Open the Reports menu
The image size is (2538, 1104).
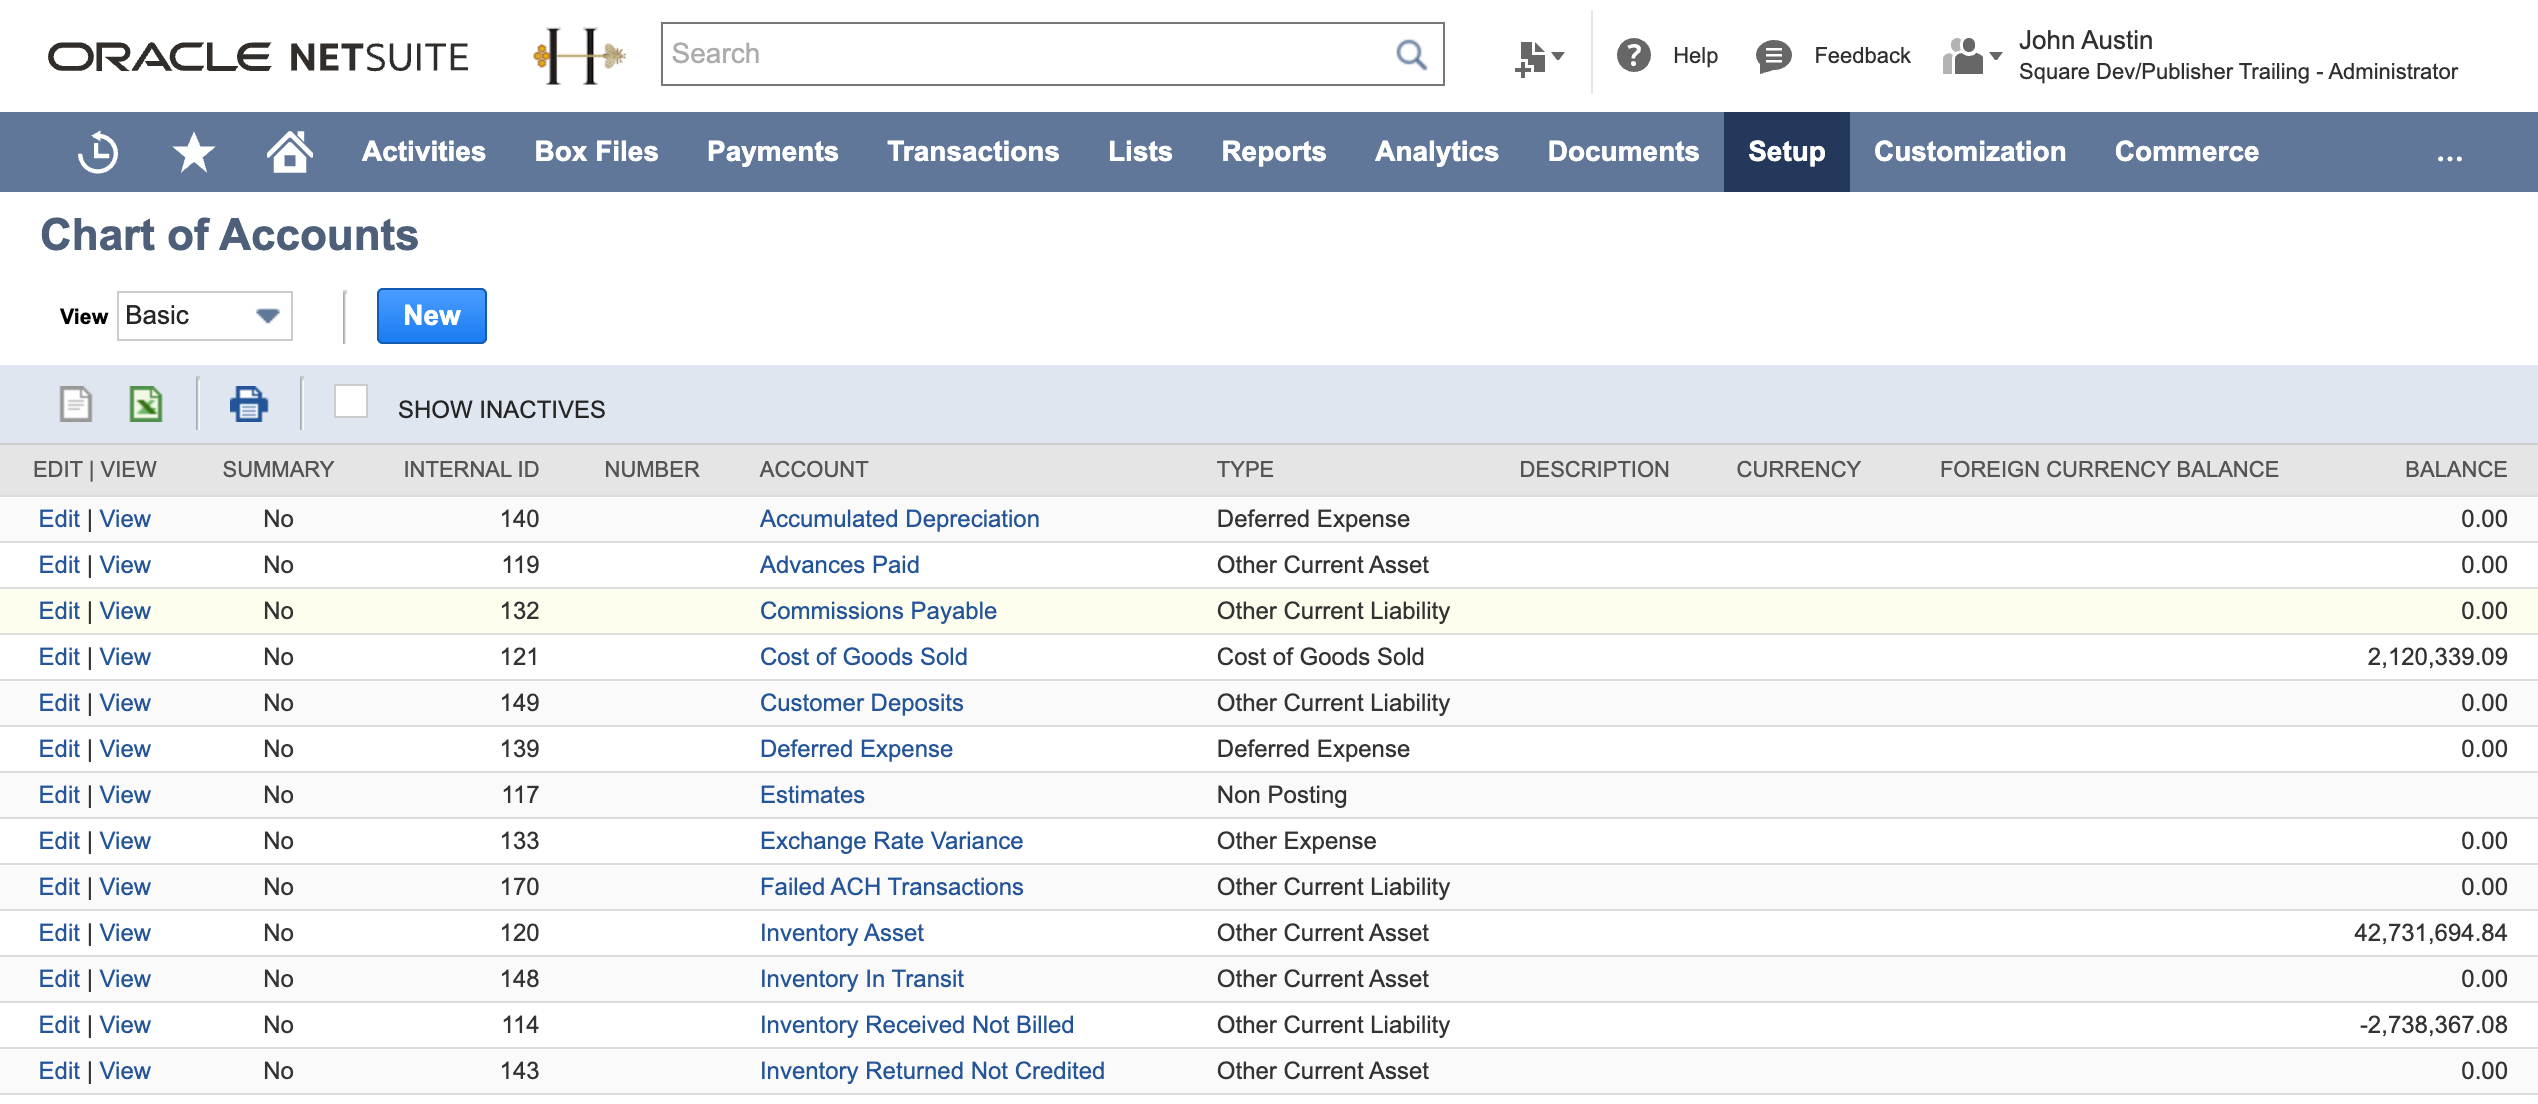click(x=1273, y=152)
